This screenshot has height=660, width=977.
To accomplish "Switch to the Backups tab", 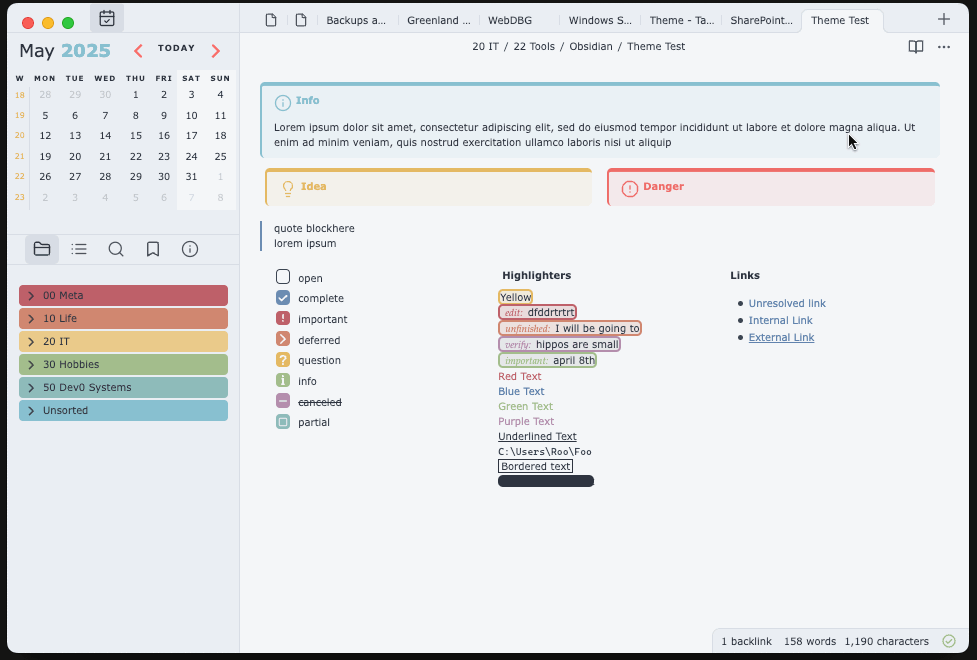I will pyautogui.click(x=356, y=20).
